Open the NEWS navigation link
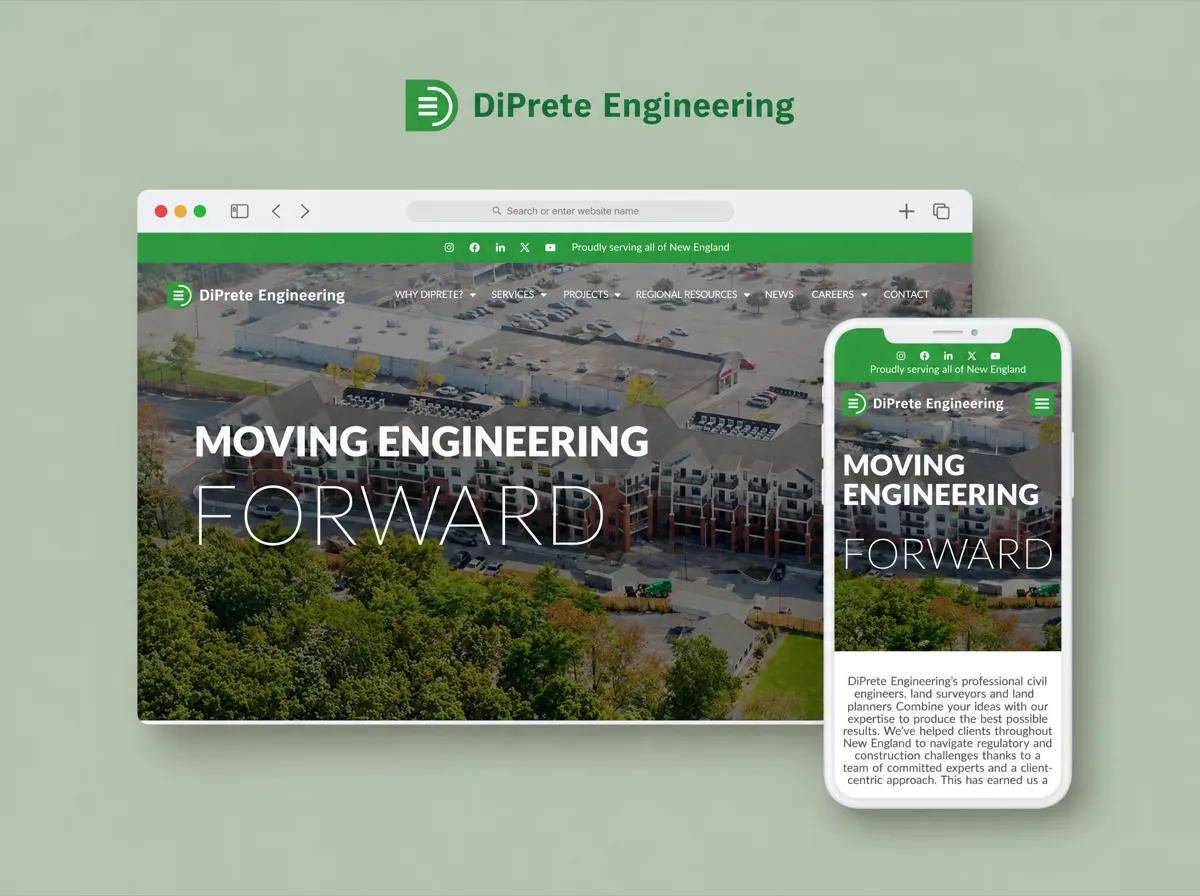Viewport: 1200px width, 896px height. click(779, 295)
